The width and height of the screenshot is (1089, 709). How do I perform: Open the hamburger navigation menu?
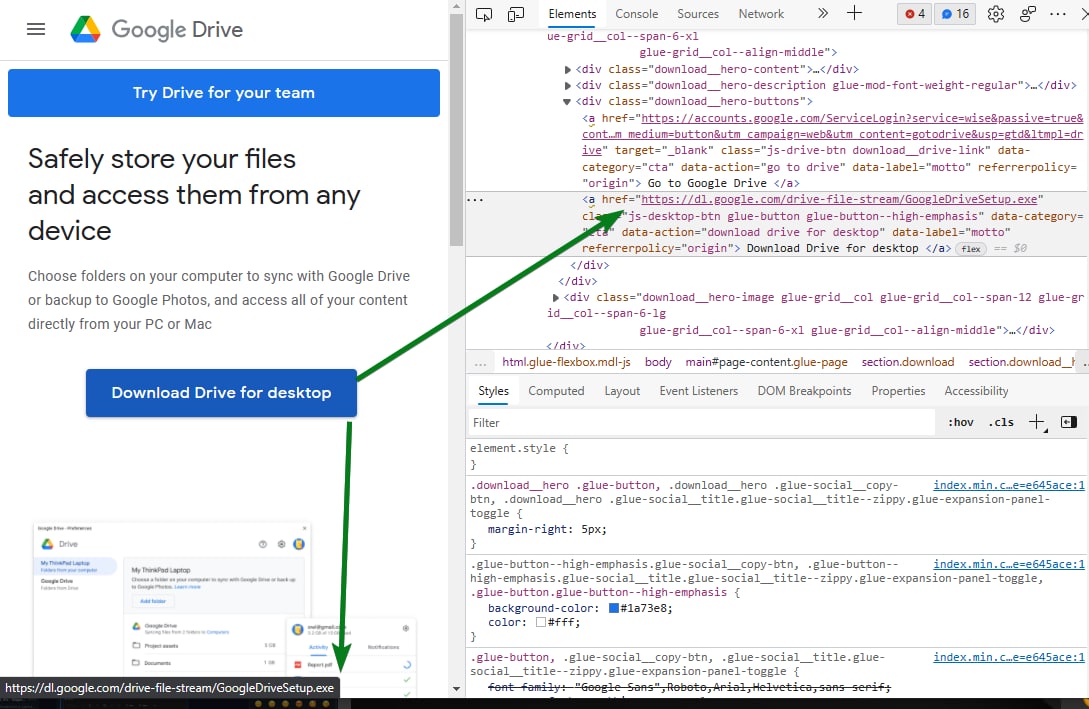(x=35, y=29)
